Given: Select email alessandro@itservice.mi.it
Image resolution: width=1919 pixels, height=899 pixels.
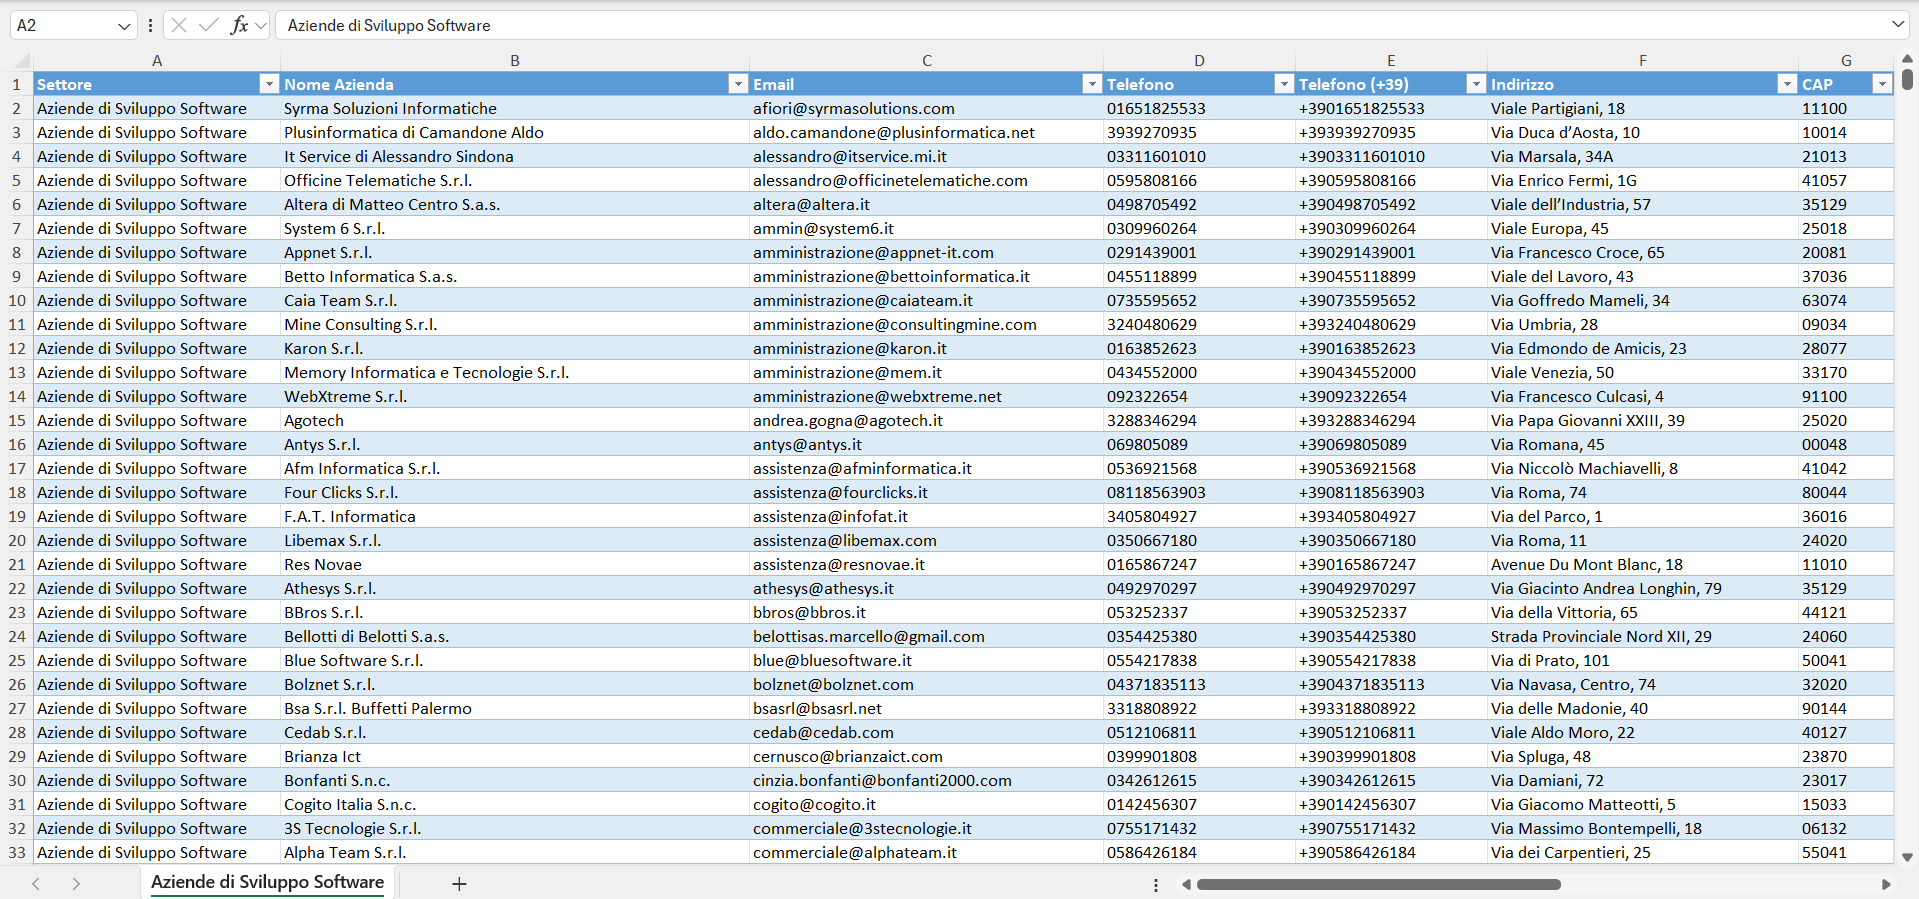Looking at the screenshot, I should [x=927, y=156].
